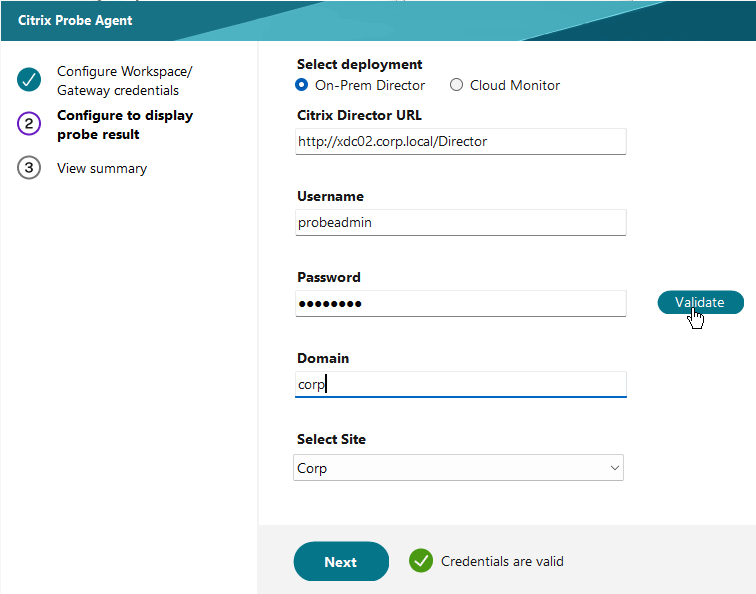Click the Credentials are valid message
The width and height of the screenshot is (756, 594).
pyautogui.click(x=502, y=561)
